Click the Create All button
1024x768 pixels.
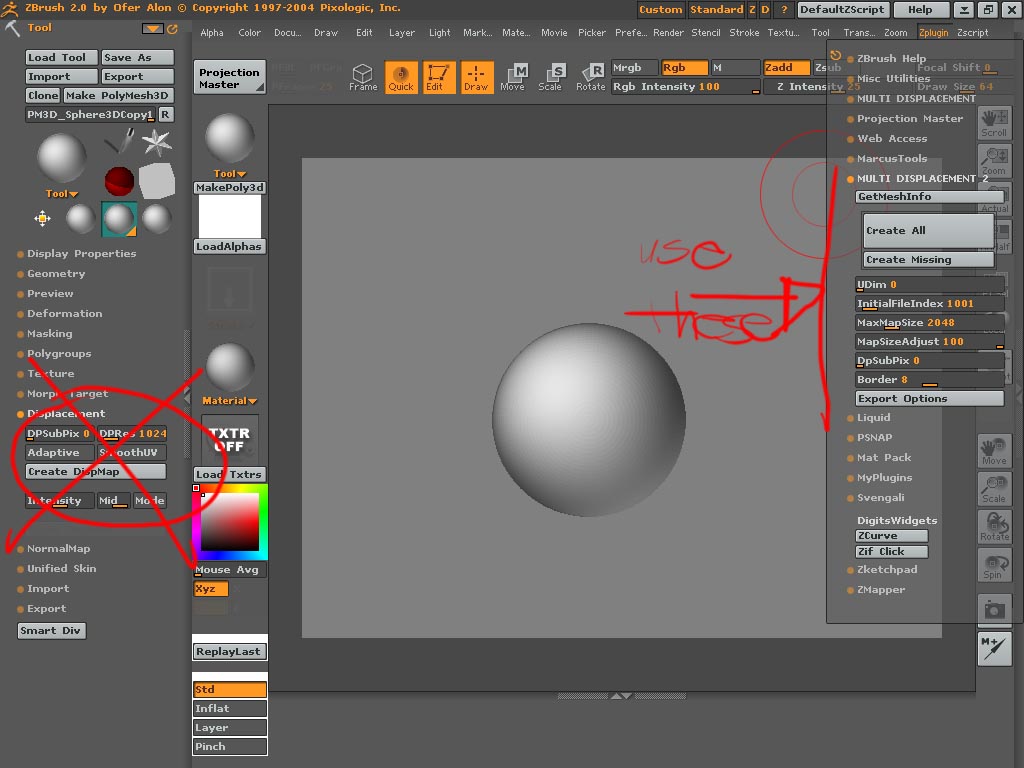point(928,230)
